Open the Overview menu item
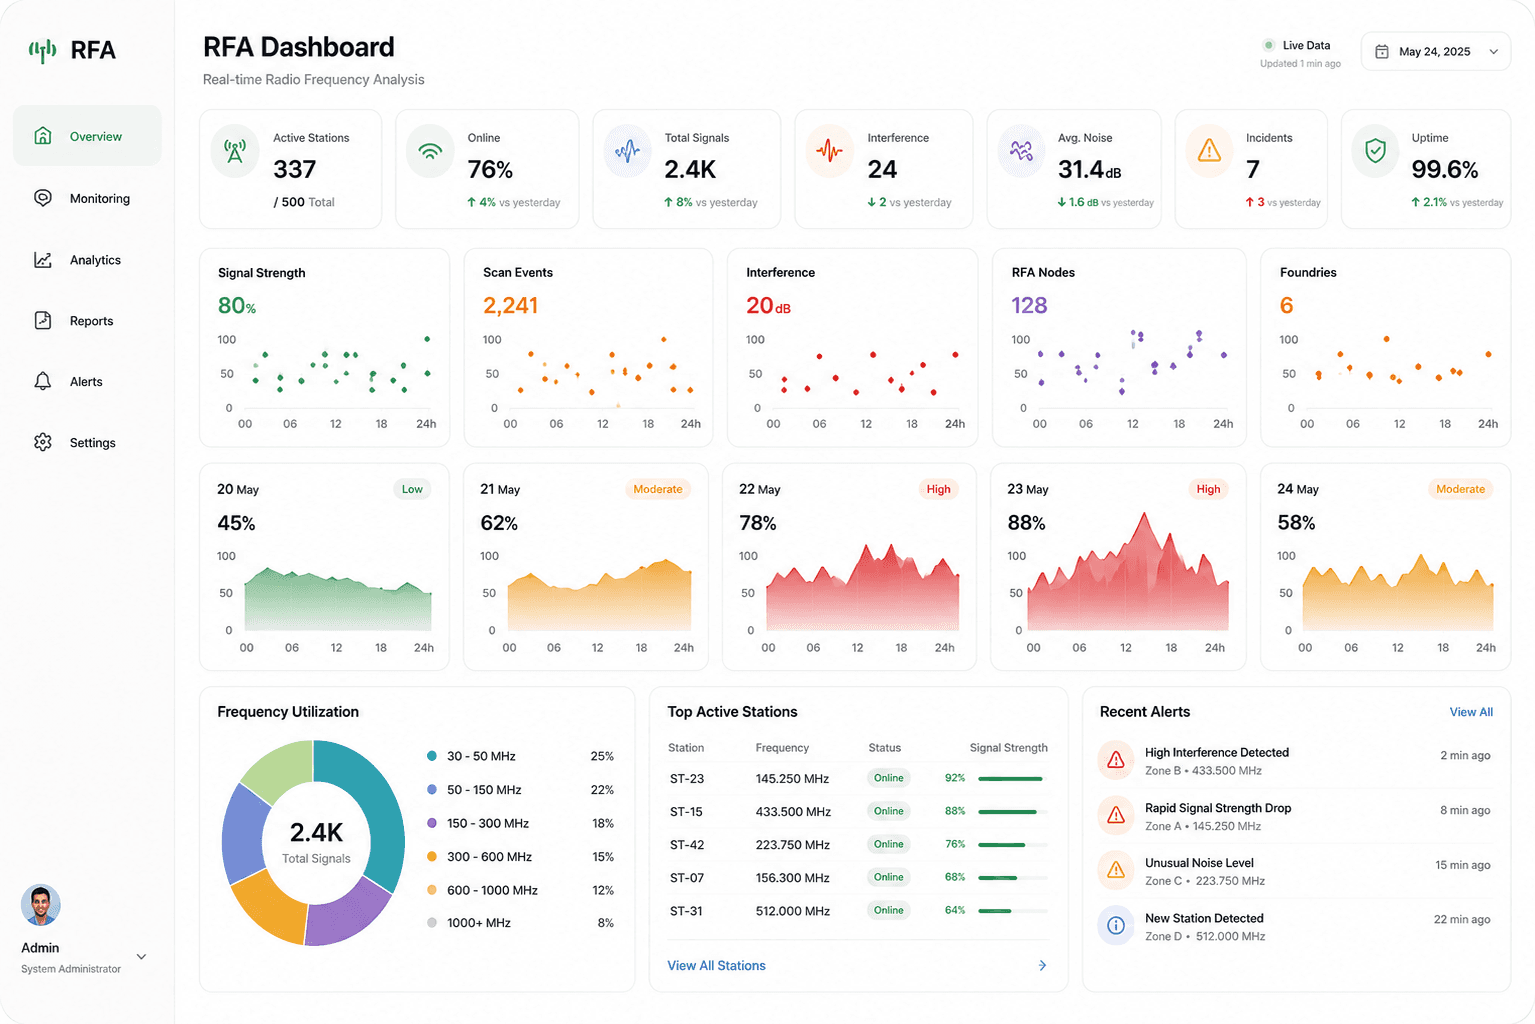Image resolution: width=1535 pixels, height=1024 pixels. (x=87, y=136)
